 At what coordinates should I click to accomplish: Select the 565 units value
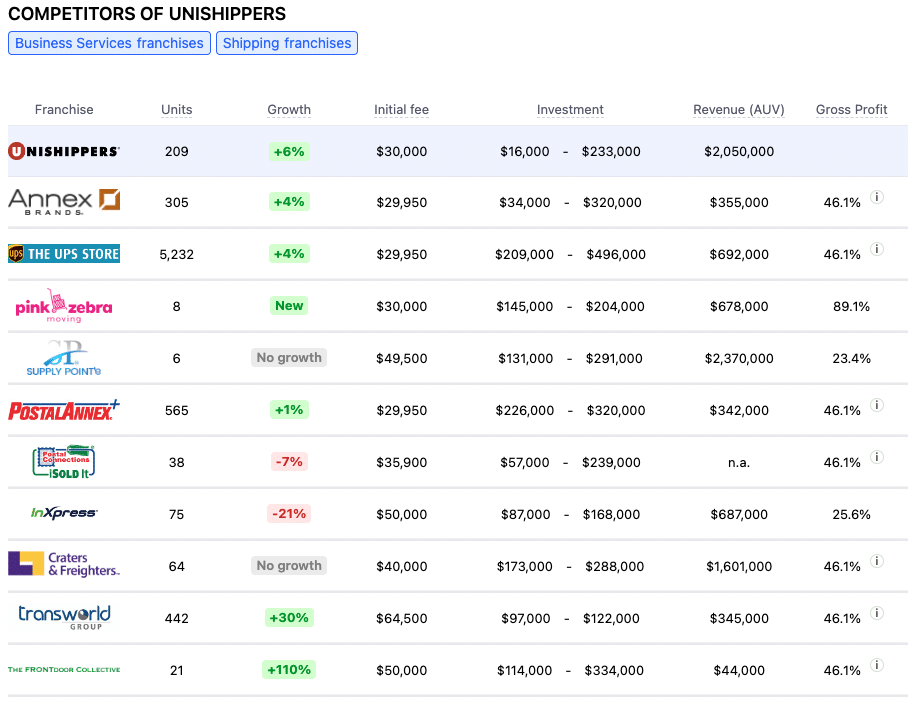coord(177,410)
